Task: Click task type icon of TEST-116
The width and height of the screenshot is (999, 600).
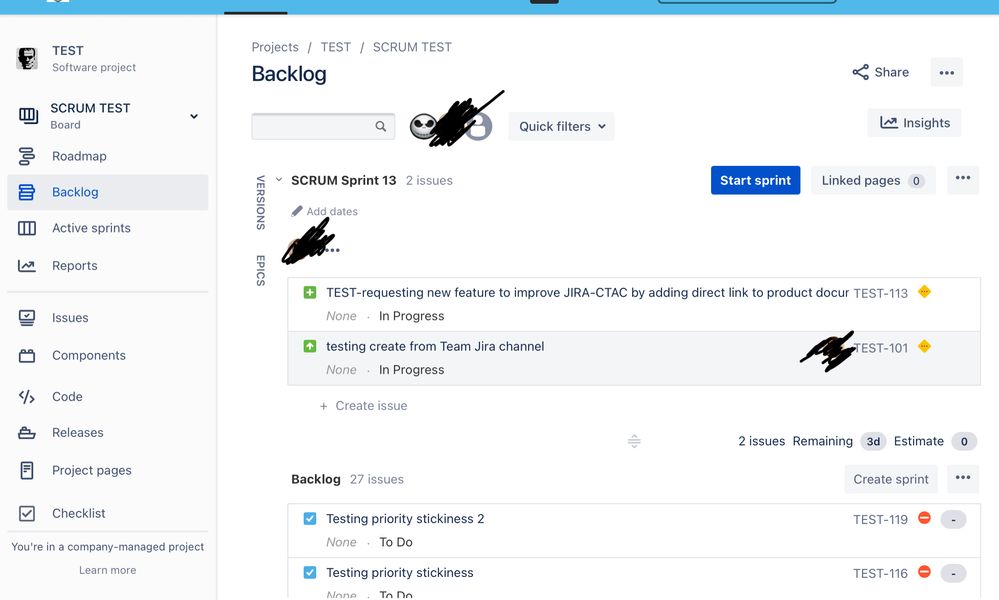Action: [x=310, y=573]
